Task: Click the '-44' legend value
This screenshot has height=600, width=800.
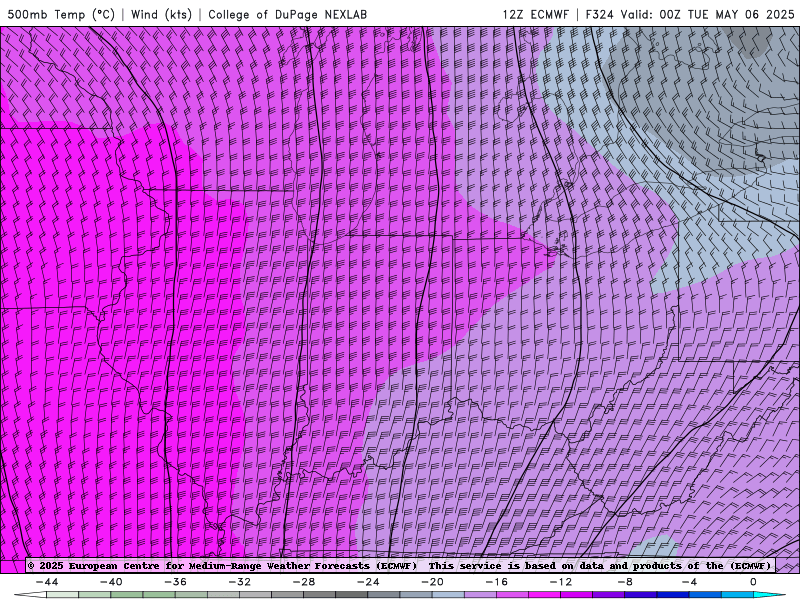Action: [x=47, y=582]
